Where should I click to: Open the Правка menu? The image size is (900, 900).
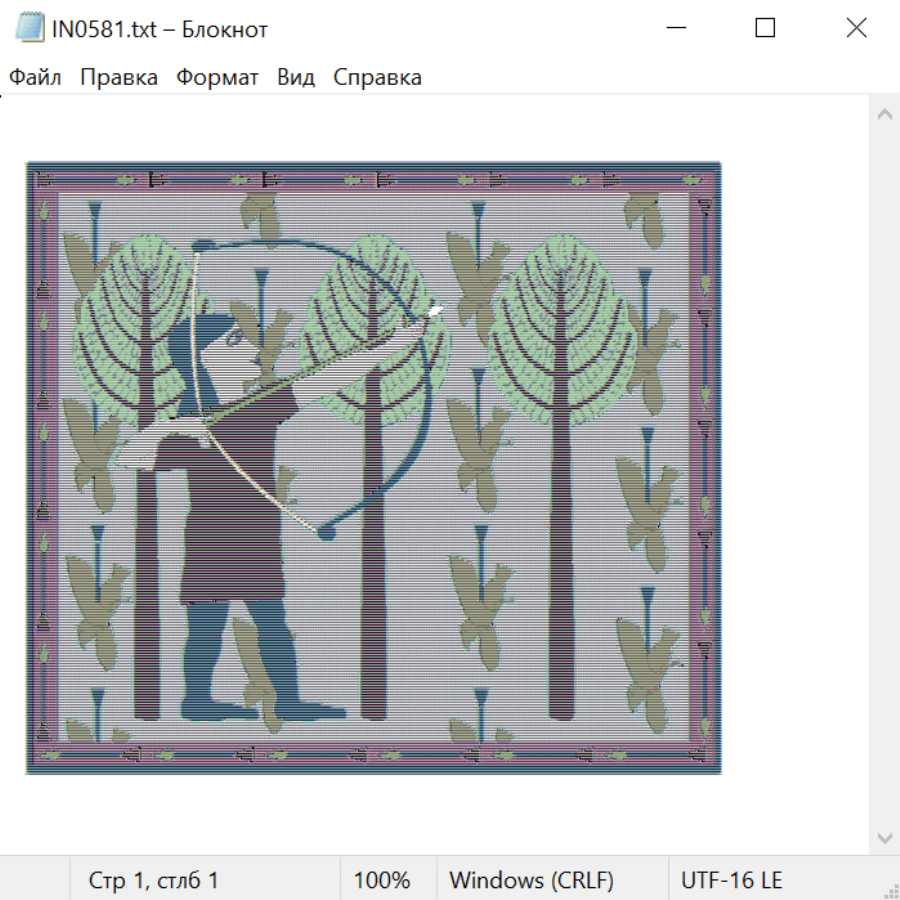[x=119, y=78]
